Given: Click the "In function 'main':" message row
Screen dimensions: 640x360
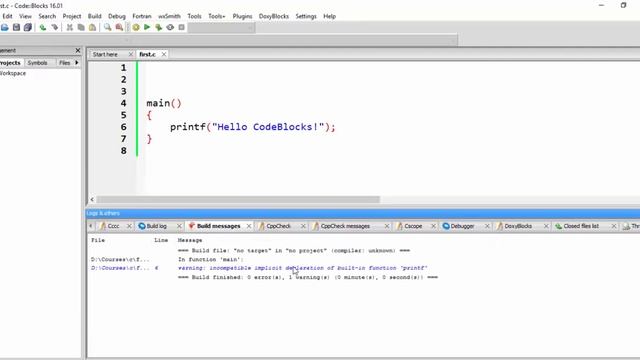Looking at the screenshot, I should 211,260.
